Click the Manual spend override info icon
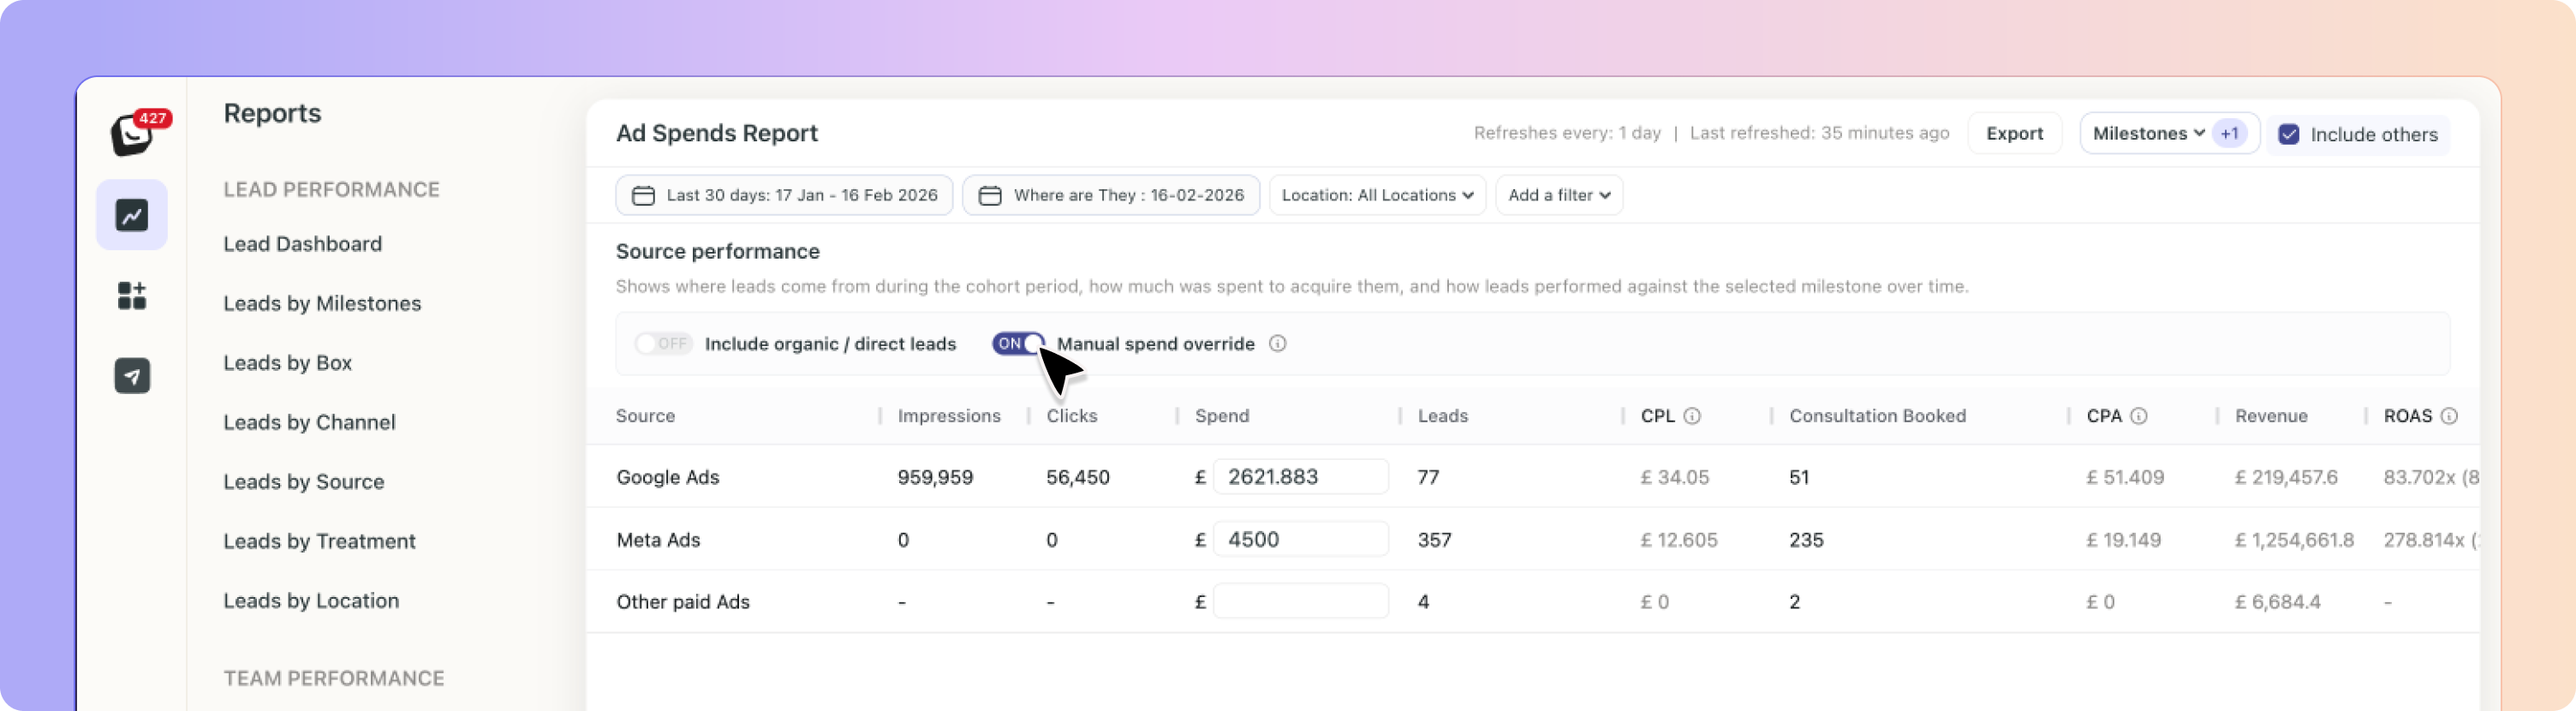The width and height of the screenshot is (2576, 711). click(1277, 344)
